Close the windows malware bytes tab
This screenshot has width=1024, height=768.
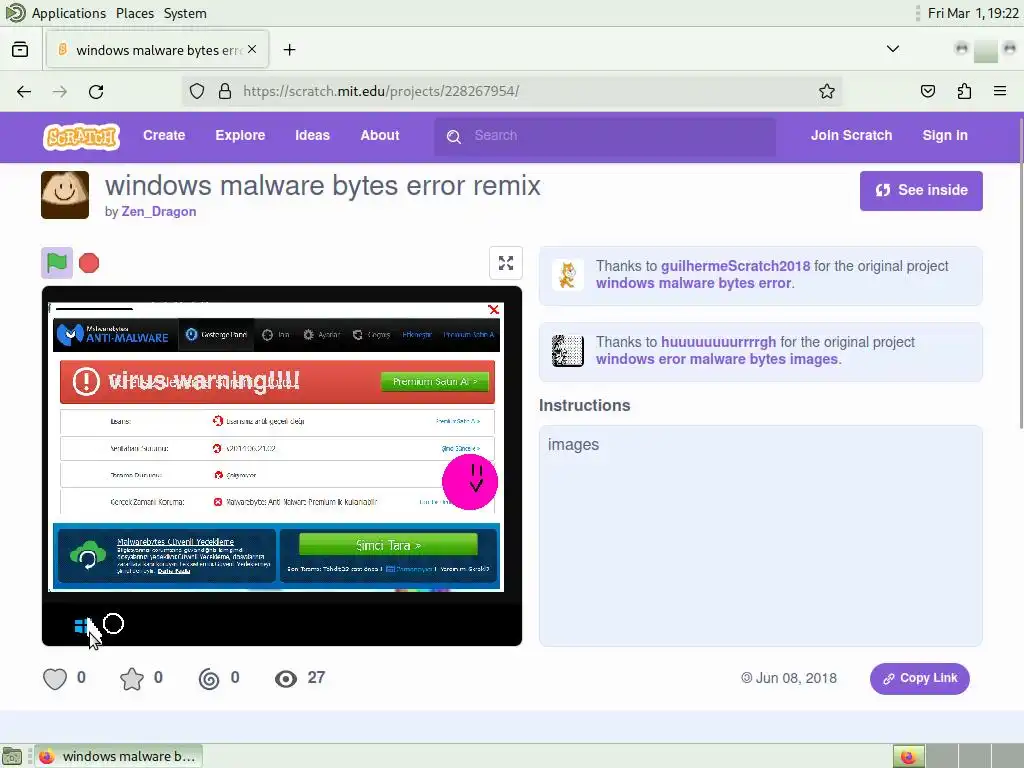252,50
